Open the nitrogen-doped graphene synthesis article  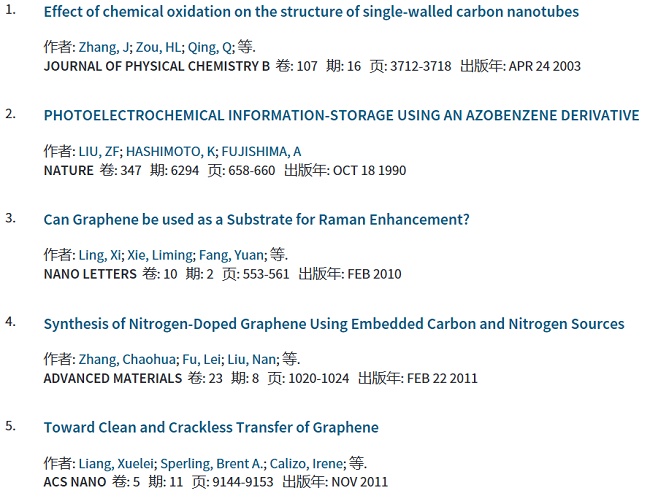[334, 324]
